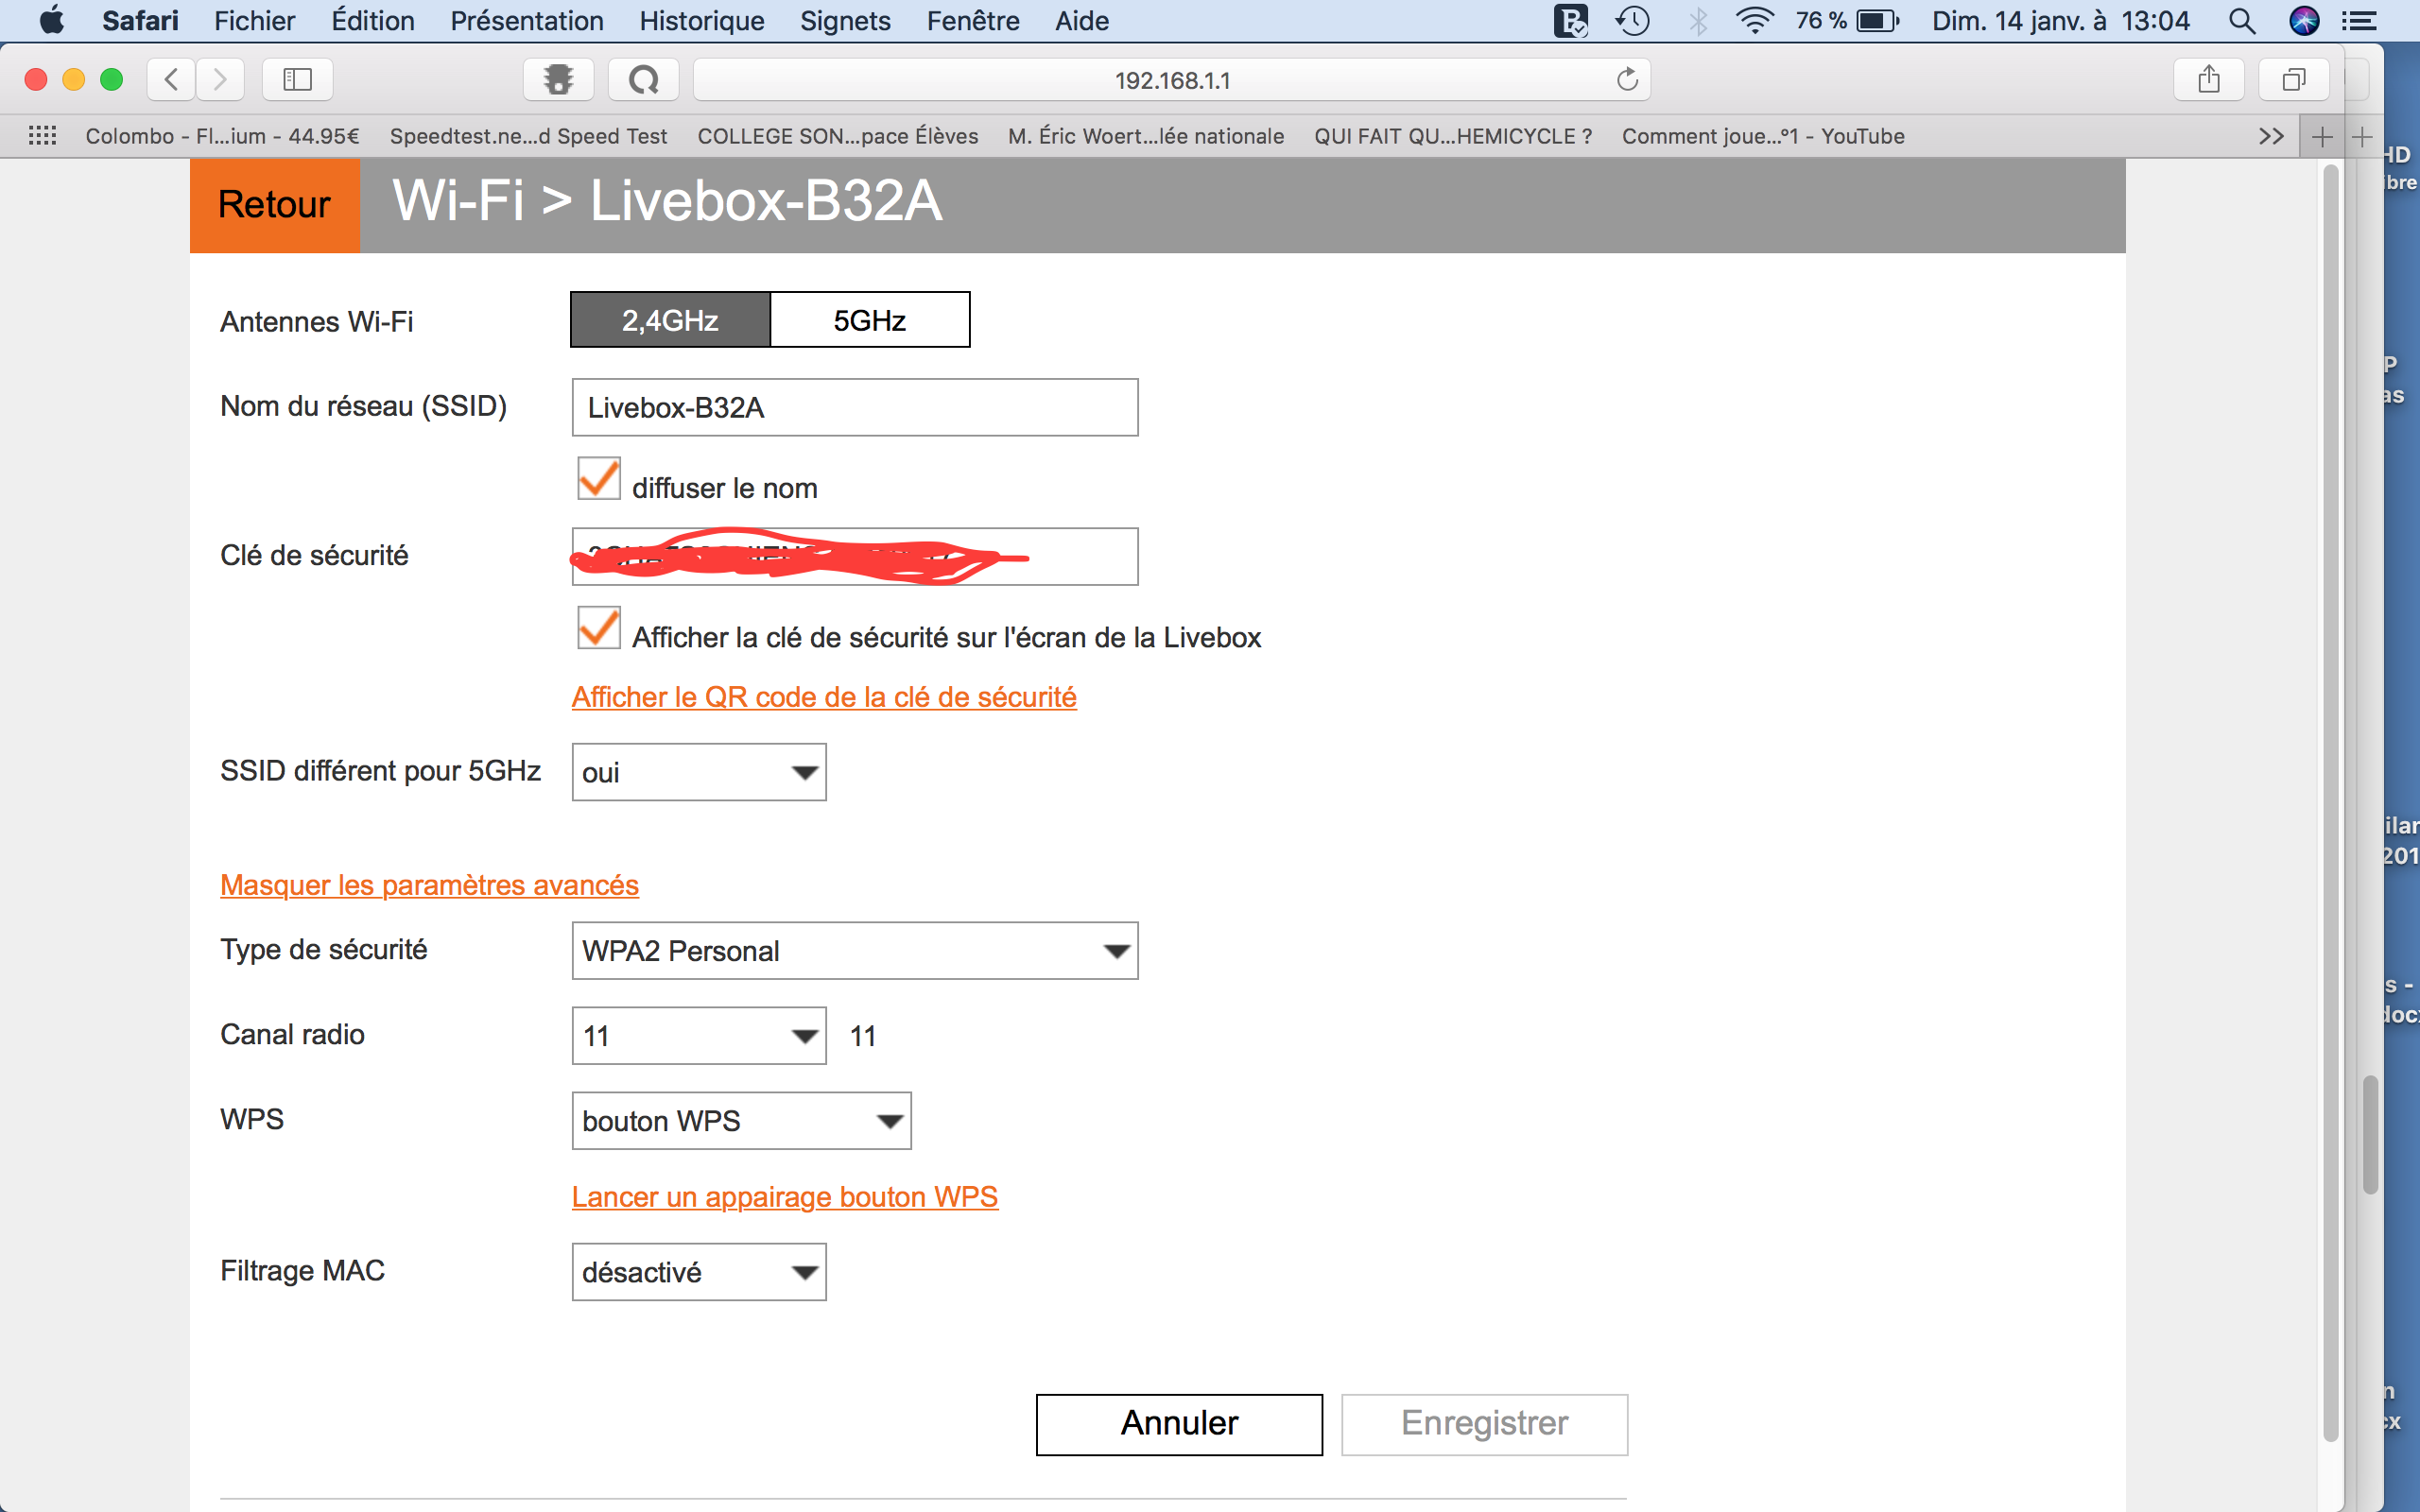
Task: Toggle the Safari sidebar icon
Action: (x=297, y=80)
